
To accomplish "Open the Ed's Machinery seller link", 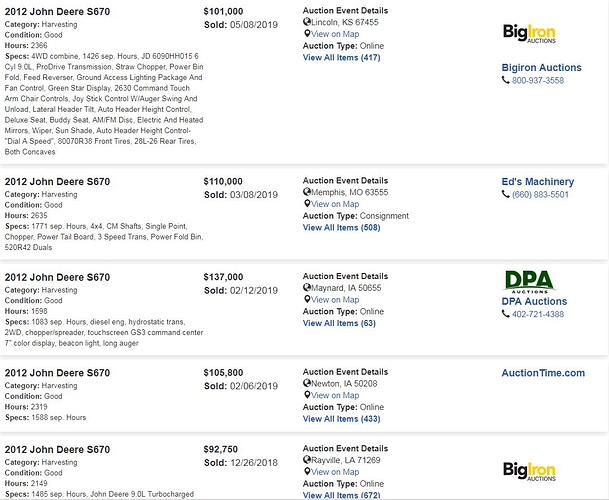I will [538, 182].
